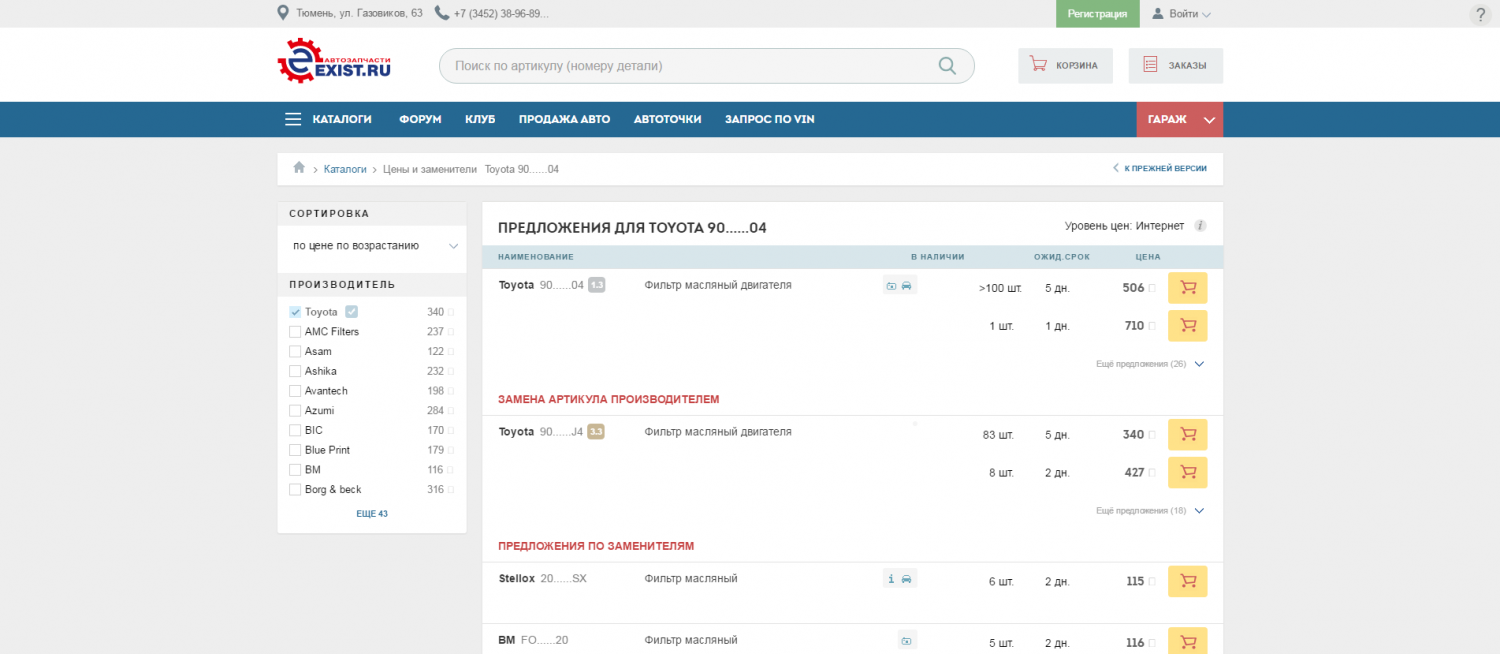Add the 340 price offer to cart
Viewport: 1500px width, 654px height.
coord(1188,435)
